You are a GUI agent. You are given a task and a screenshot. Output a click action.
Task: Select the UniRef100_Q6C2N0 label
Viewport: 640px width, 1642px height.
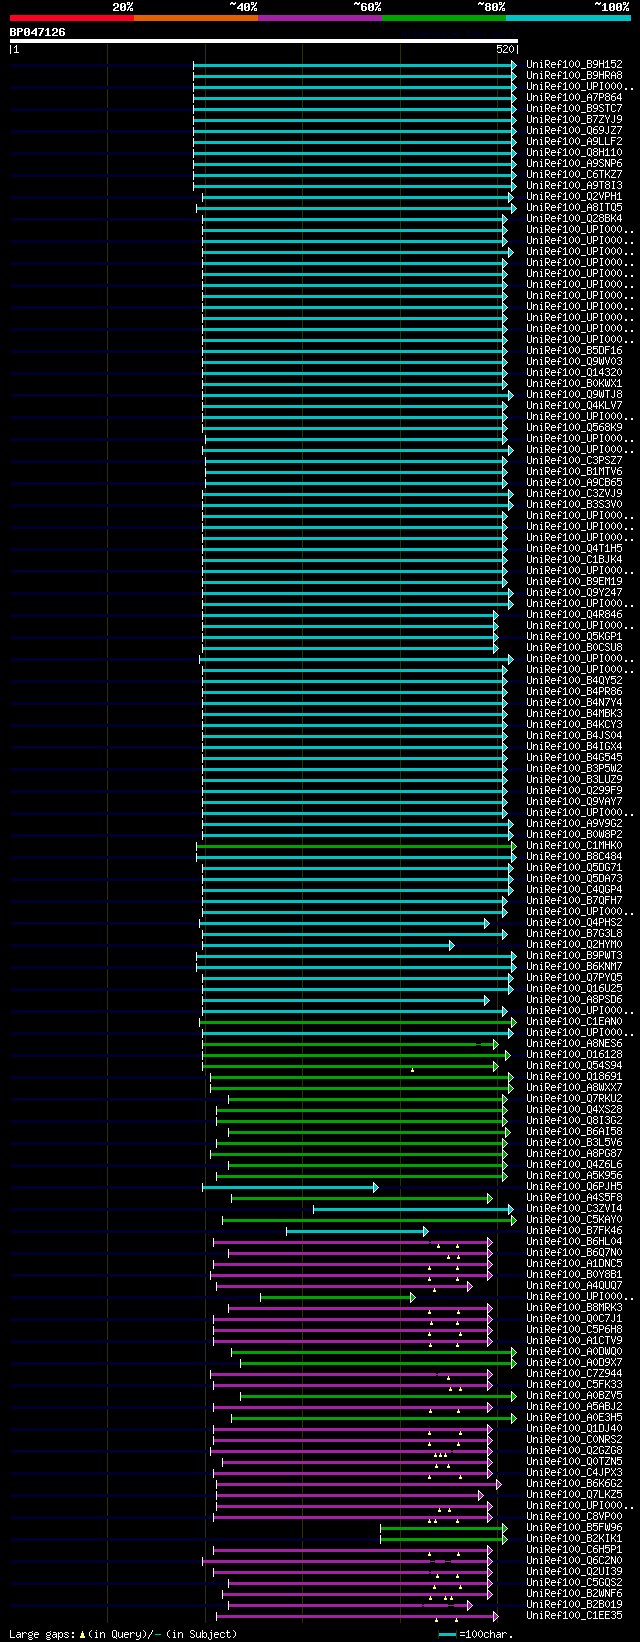(574, 1560)
